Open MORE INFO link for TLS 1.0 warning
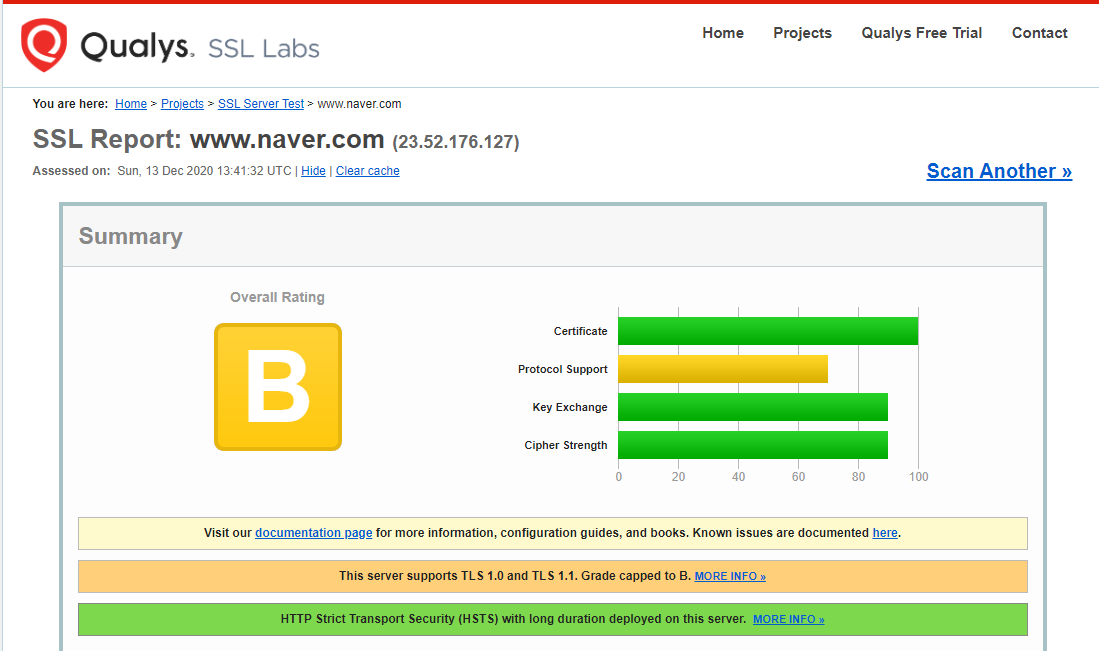The image size is (1099, 651). (x=730, y=576)
